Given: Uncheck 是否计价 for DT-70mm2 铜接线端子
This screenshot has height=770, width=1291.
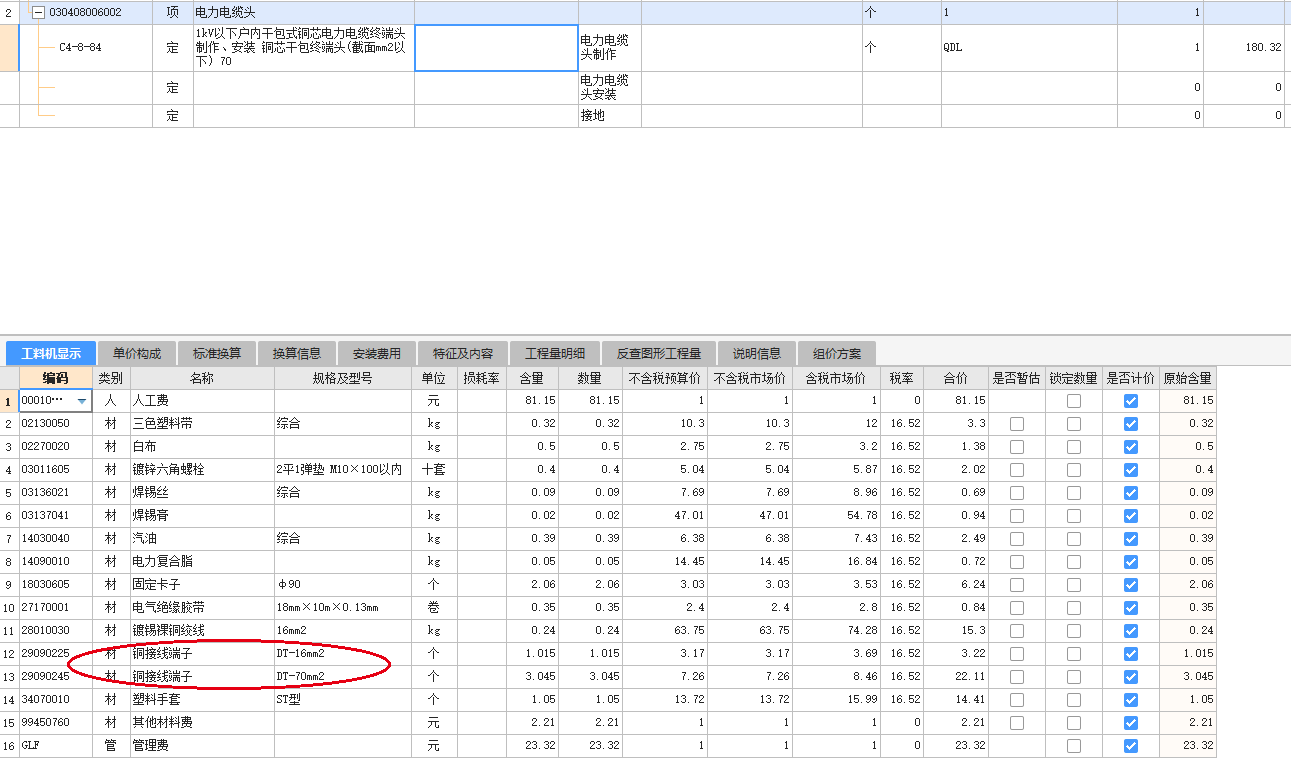Looking at the screenshot, I should click(x=1131, y=676).
